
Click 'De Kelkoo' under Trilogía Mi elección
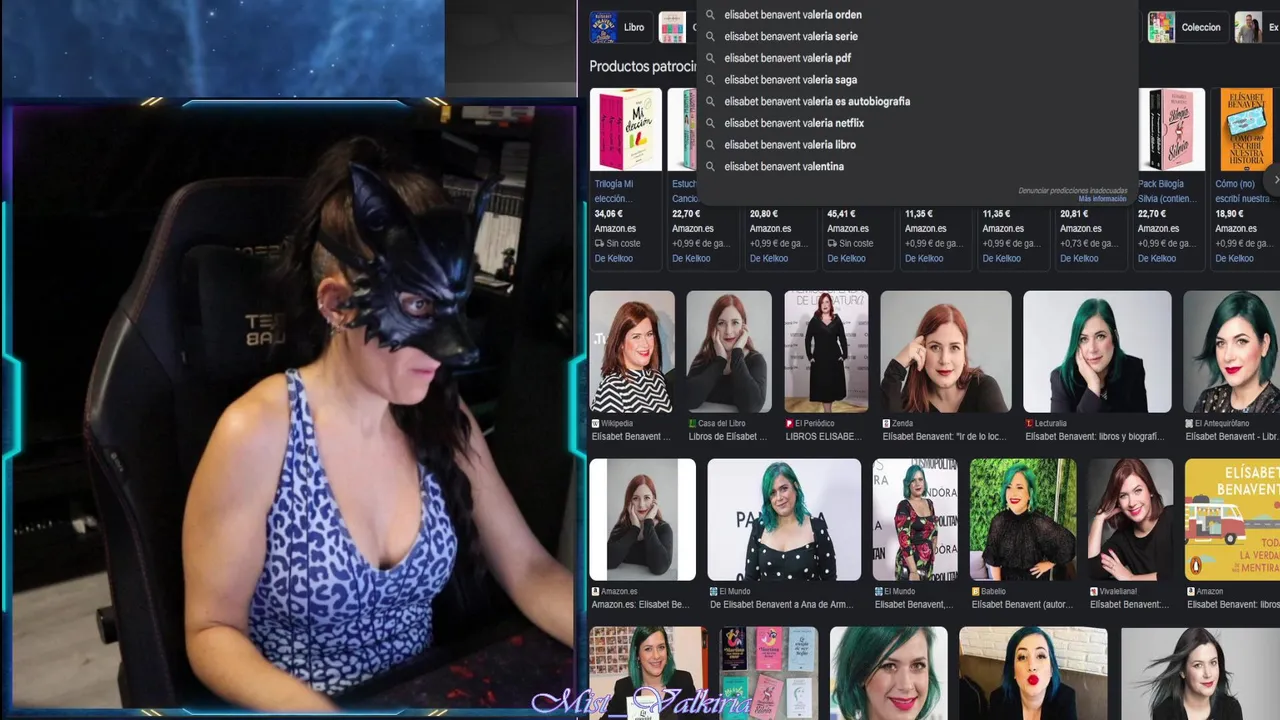[614, 258]
